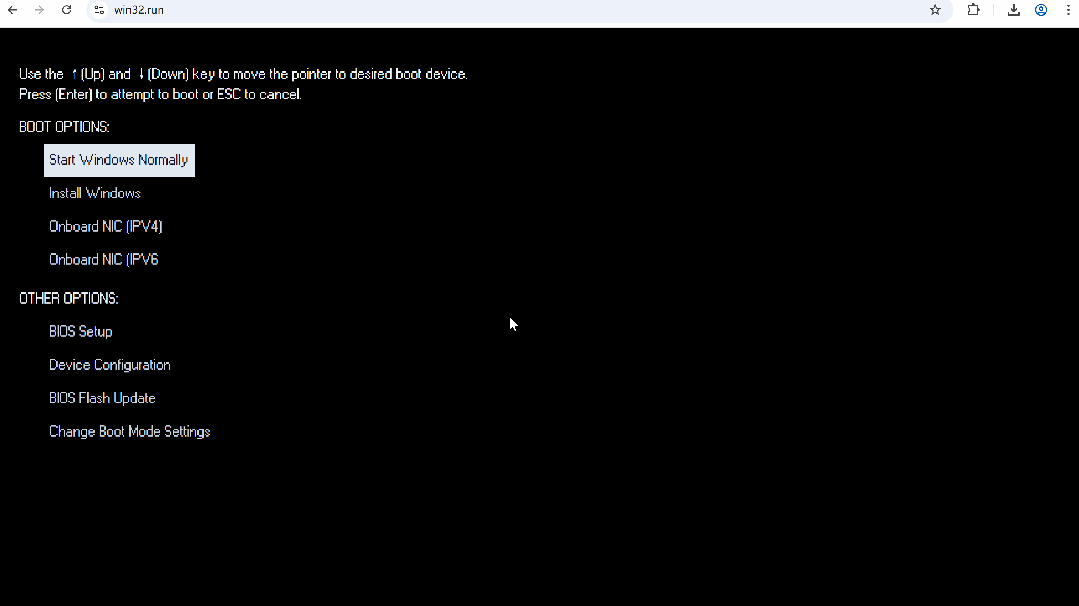
Task: Open BIOS Setup
Action: point(80,331)
